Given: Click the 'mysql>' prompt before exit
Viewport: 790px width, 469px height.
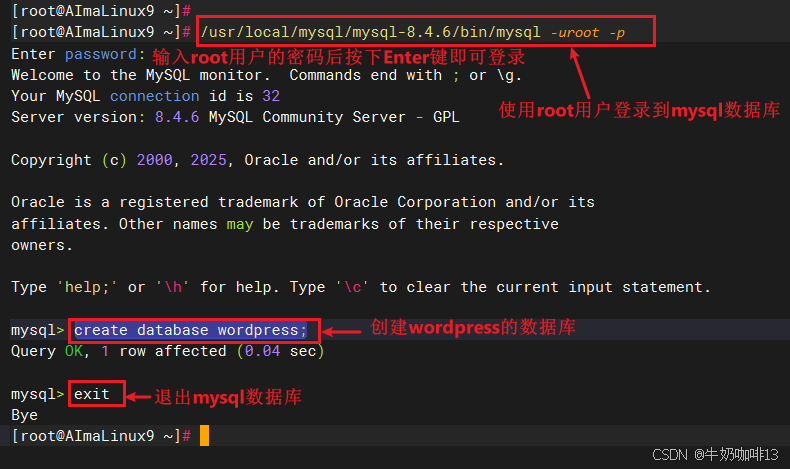Looking at the screenshot, I should [x=38, y=394].
